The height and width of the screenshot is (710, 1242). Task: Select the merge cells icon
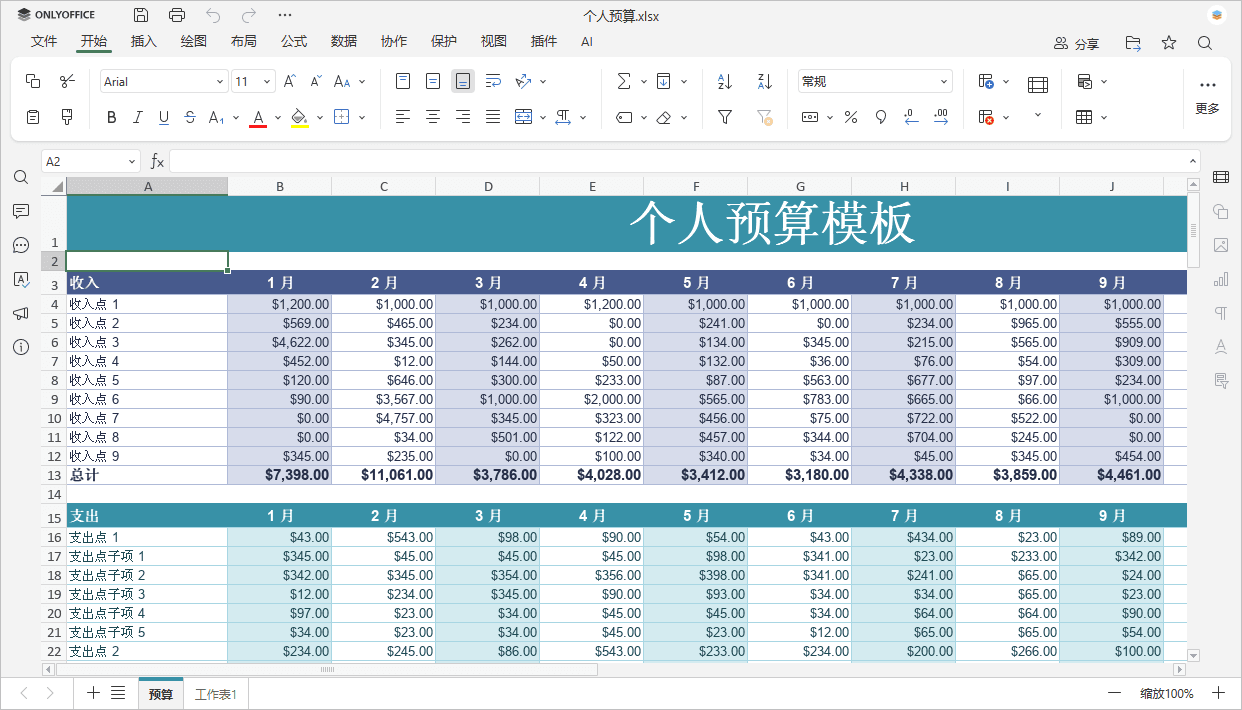point(524,117)
